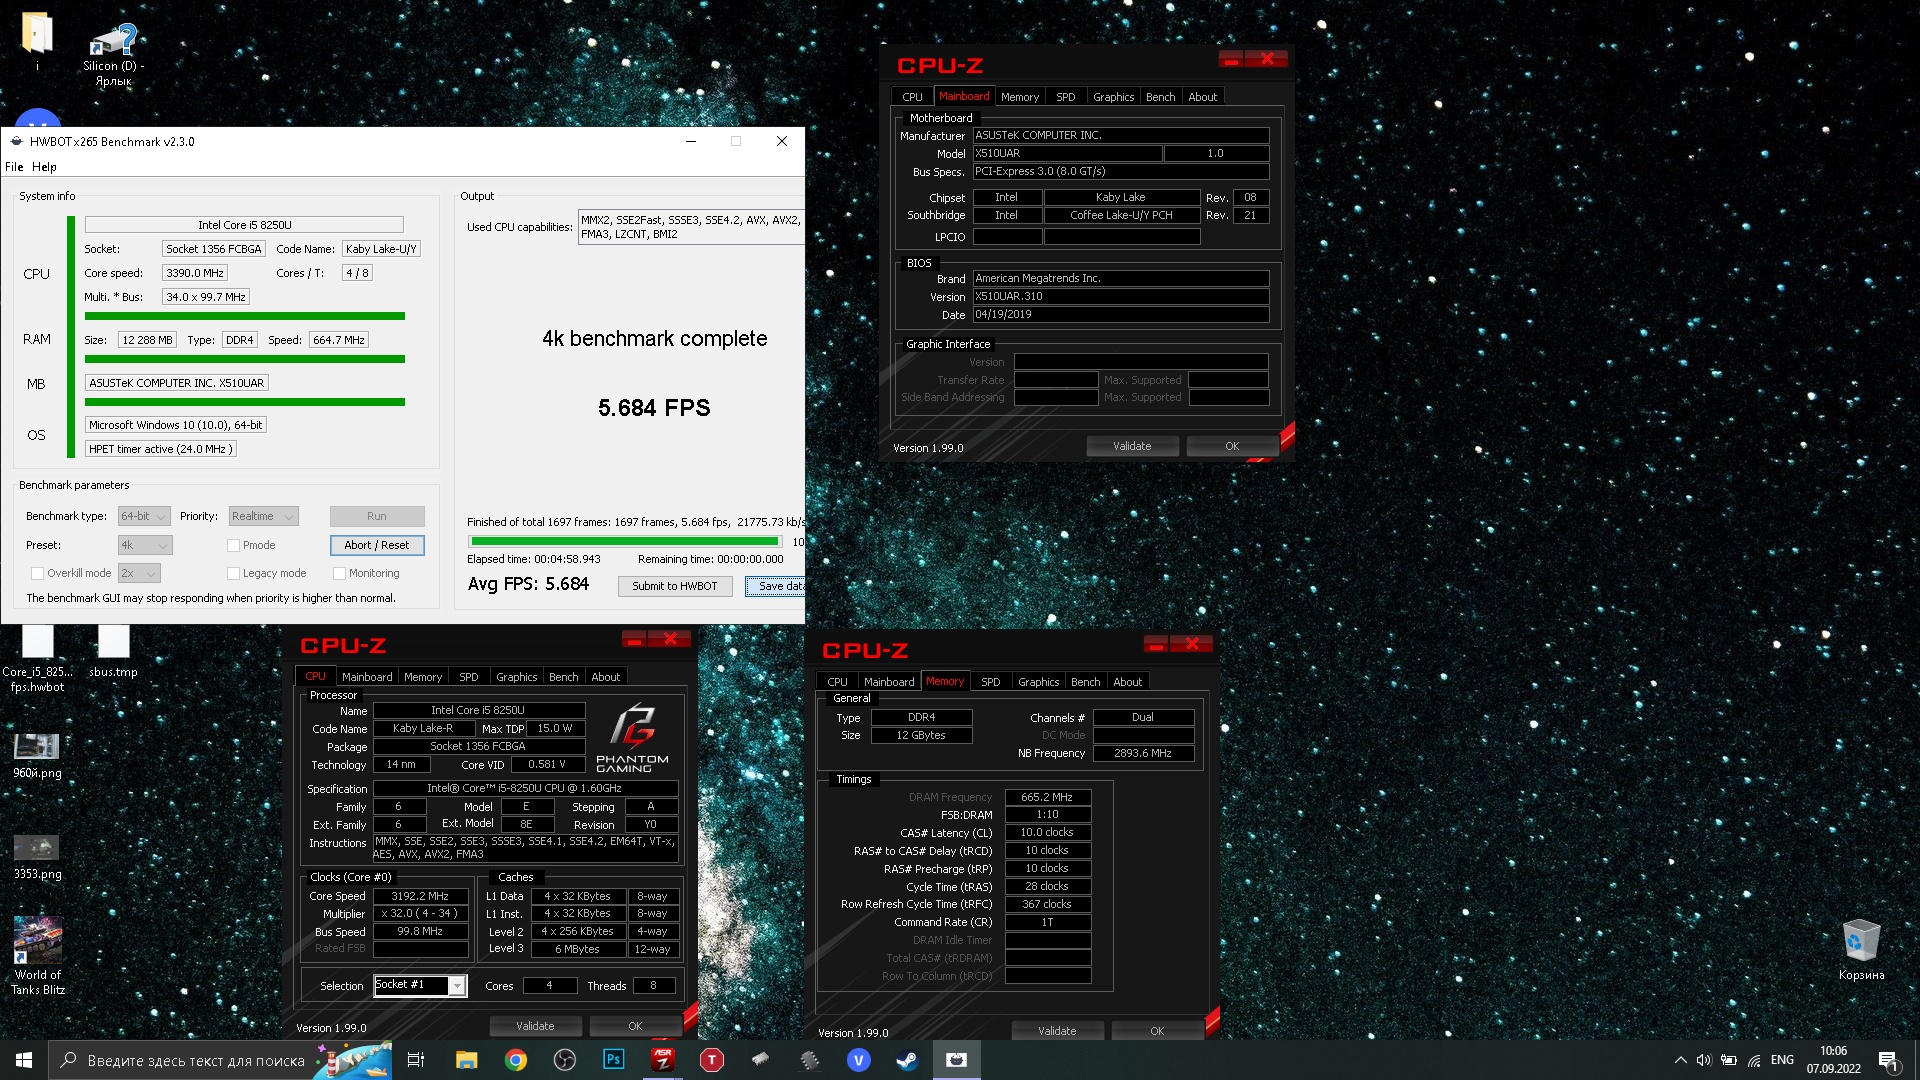Open the red T stop-sign taskbar app
1920x1080 pixels.
(712, 1060)
